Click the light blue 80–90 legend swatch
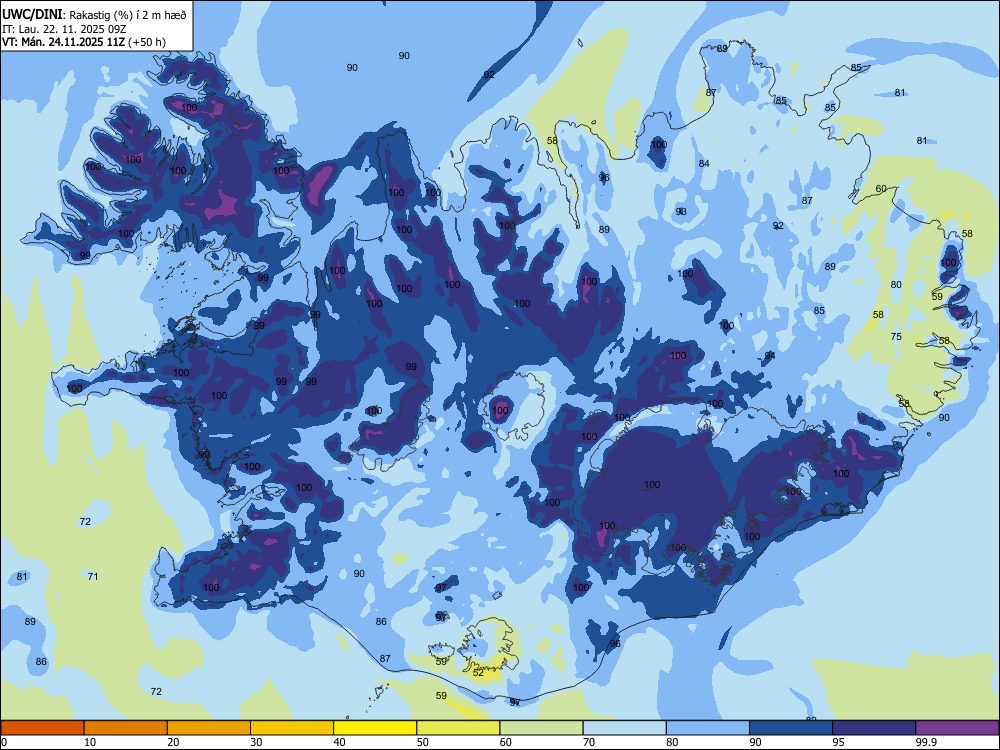Viewport: 1000px width, 750px height. coord(708,728)
